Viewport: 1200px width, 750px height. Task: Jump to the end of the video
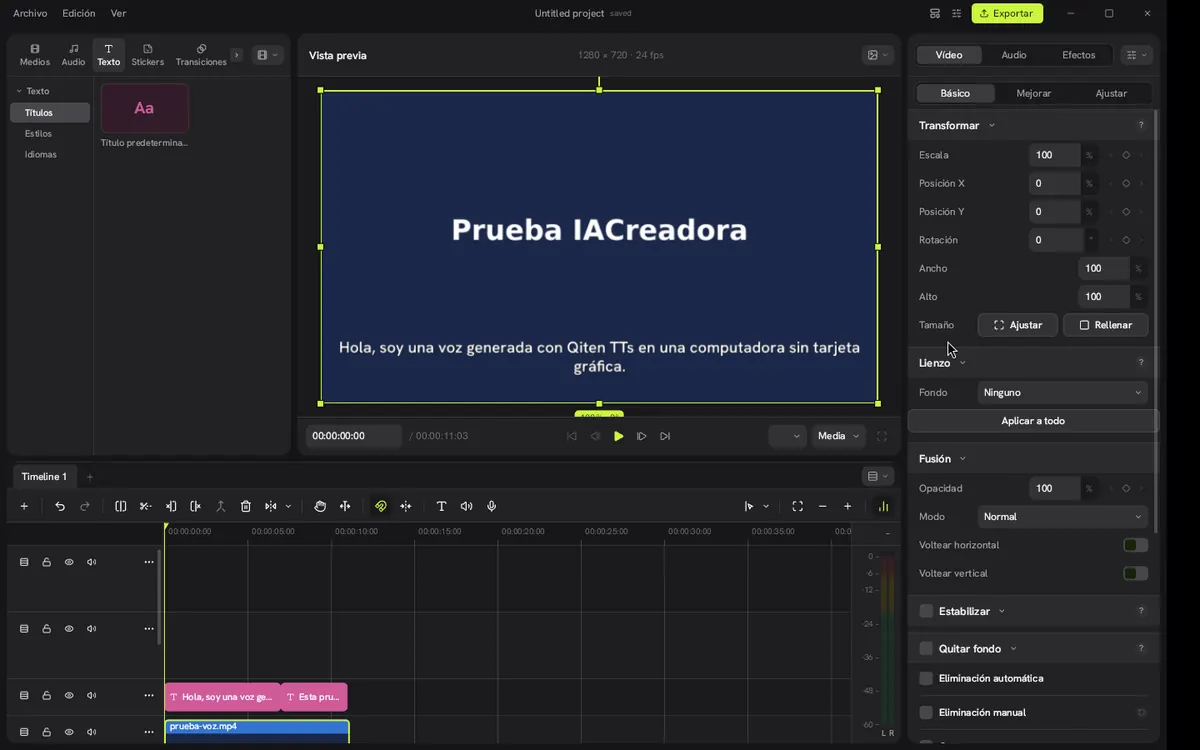(x=665, y=436)
